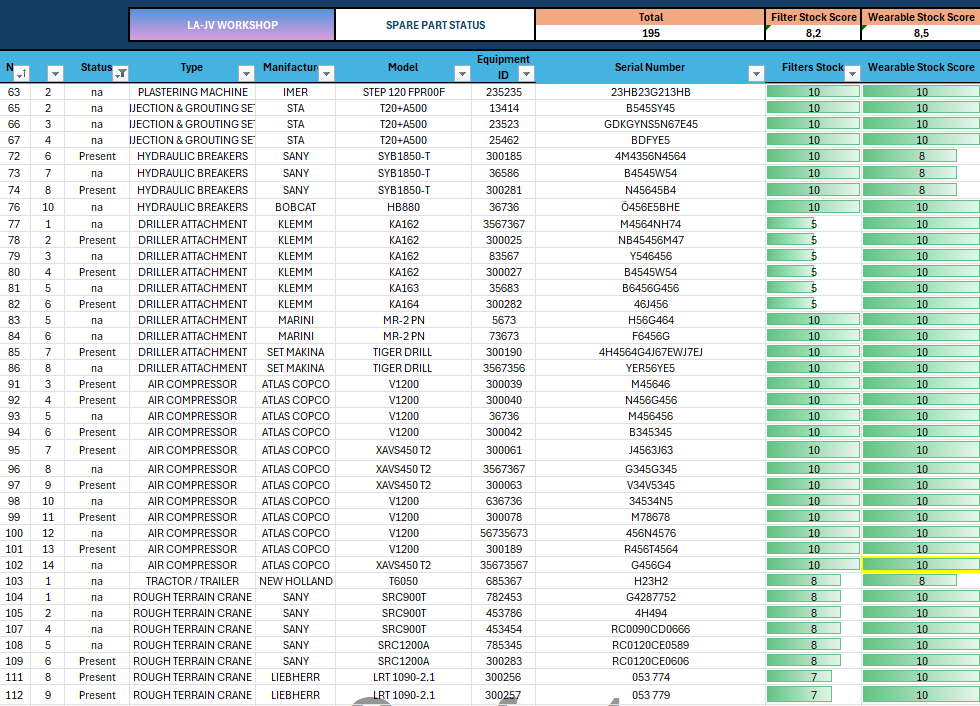The height and width of the screenshot is (706, 980).
Task: Select serial number NB45456M47
Action: tap(651, 240)
